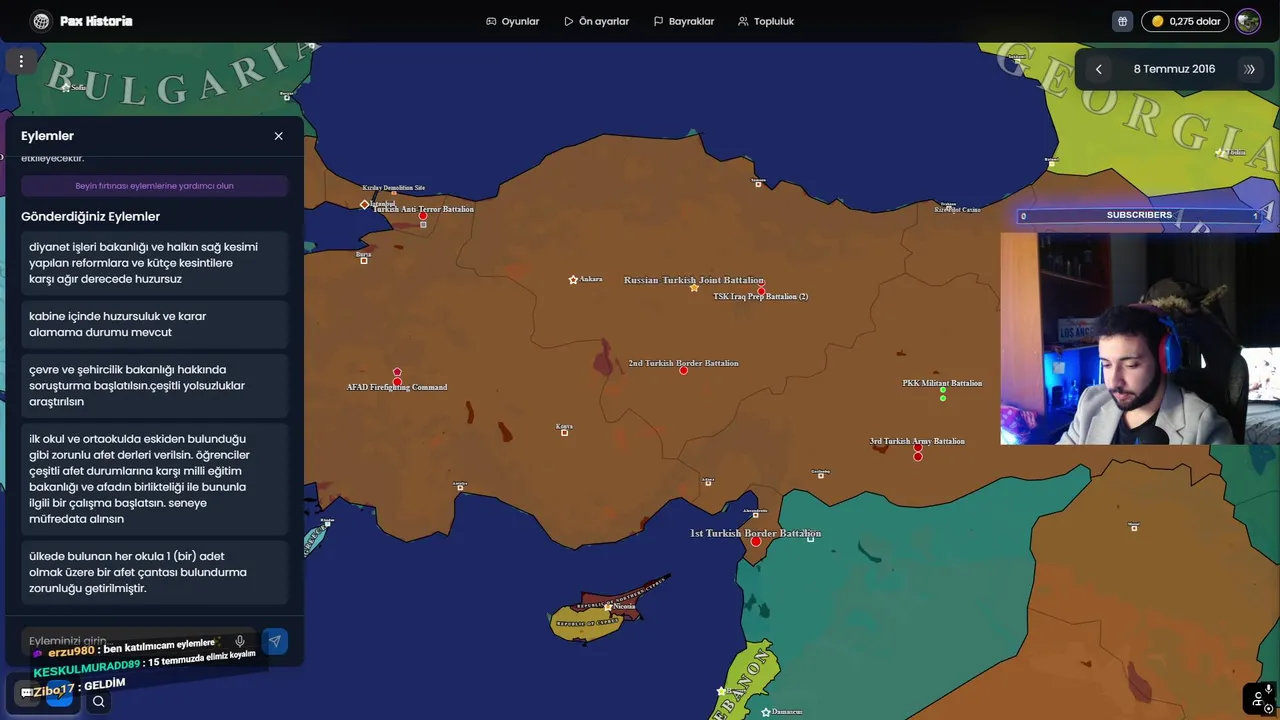
Task: Open the Bayraklar menu
Action: pos(684,21)
